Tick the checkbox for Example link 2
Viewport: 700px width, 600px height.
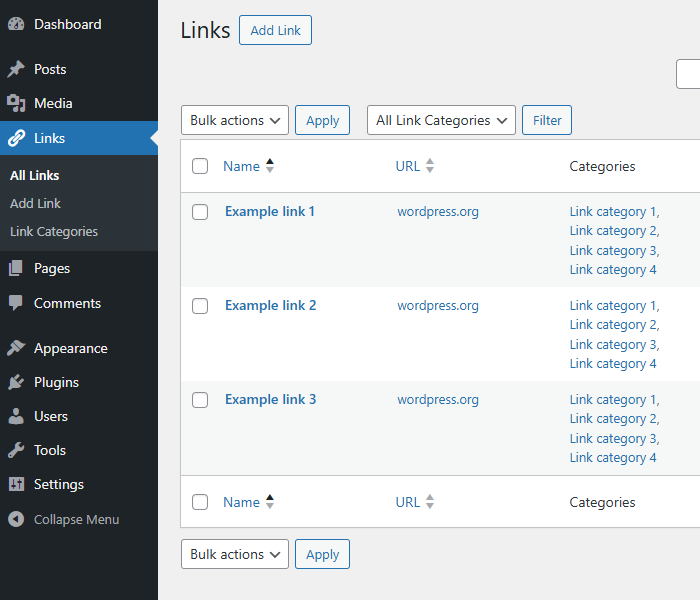point(200,306)
